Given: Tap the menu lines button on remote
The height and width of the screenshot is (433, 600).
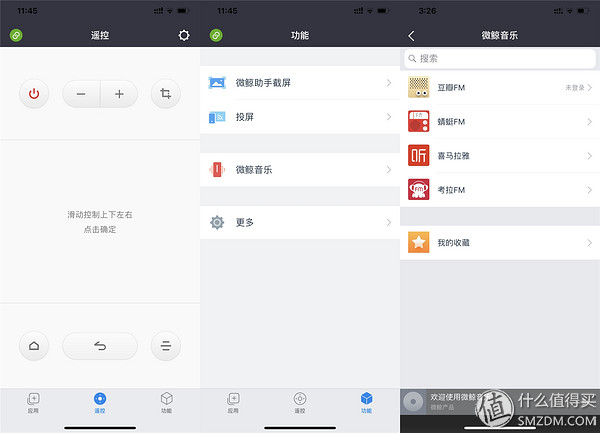Looking at the screenshot, I should click(x=166, y=346).
